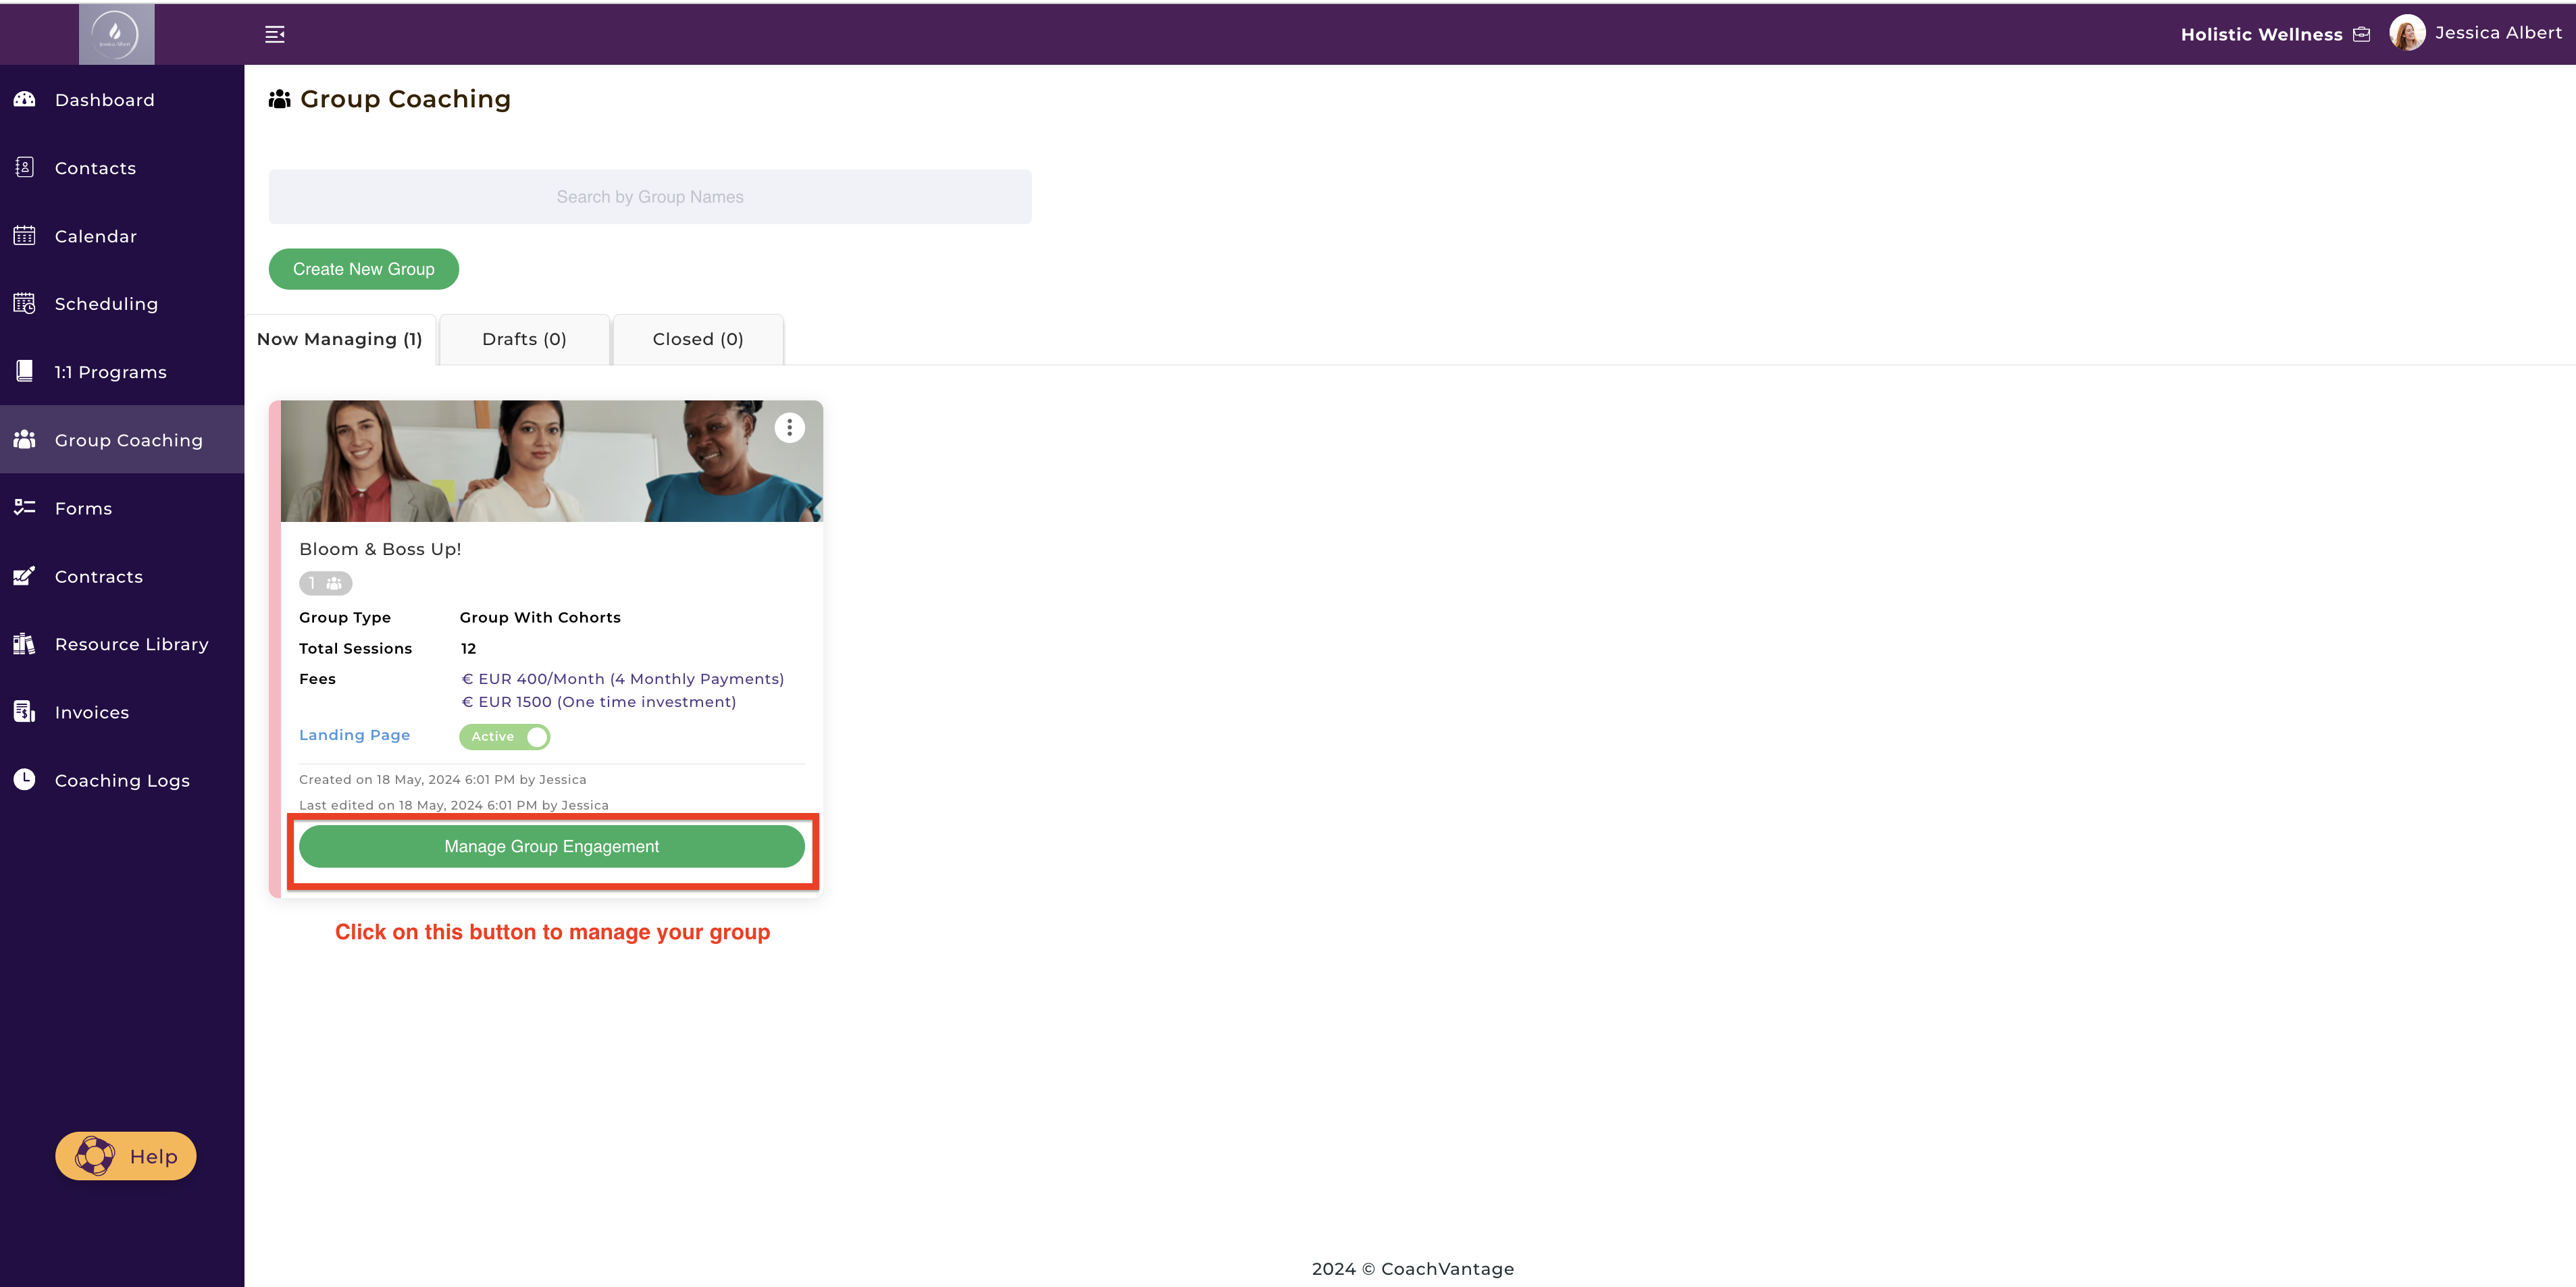Click the Invoices icon in sidebar
The image size is (2576, 1287).
coord(25,712)
